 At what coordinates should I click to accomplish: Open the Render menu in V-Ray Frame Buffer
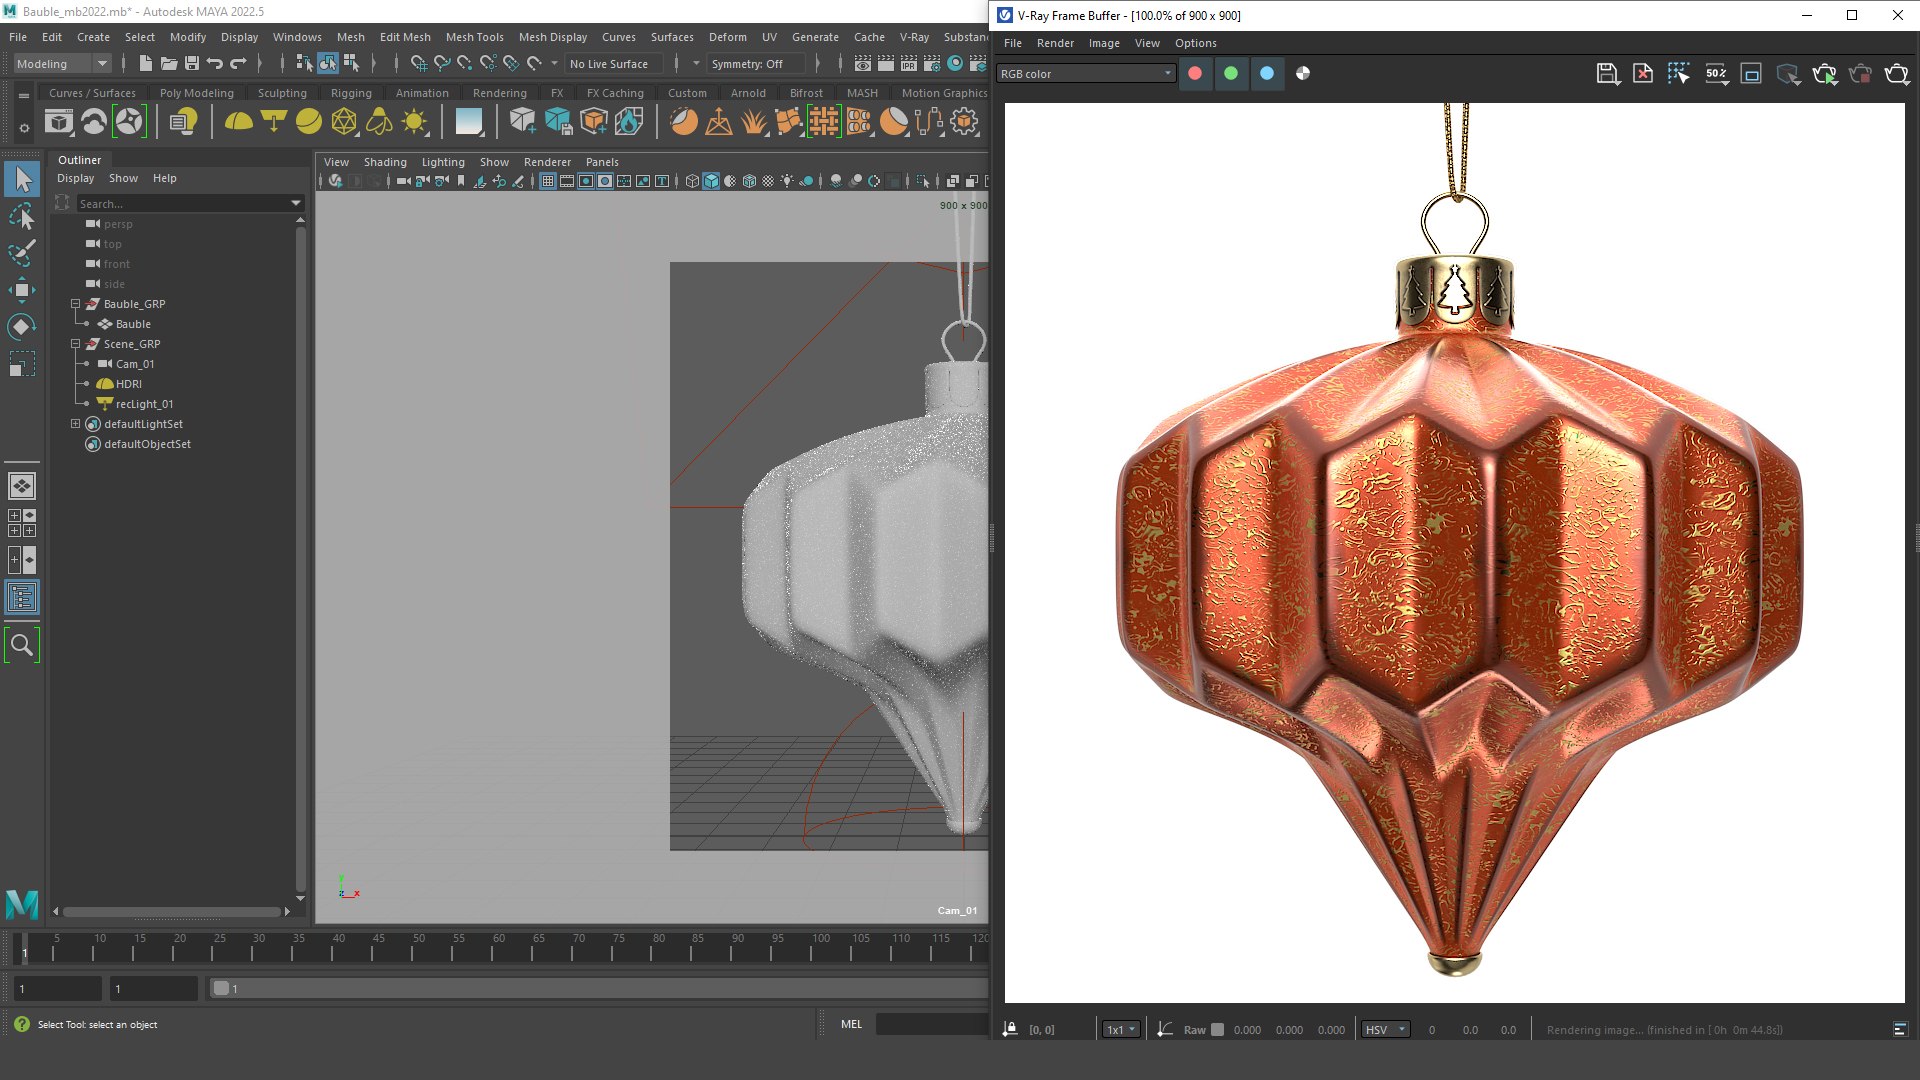pyautogui.click(x=1055, y=43)
